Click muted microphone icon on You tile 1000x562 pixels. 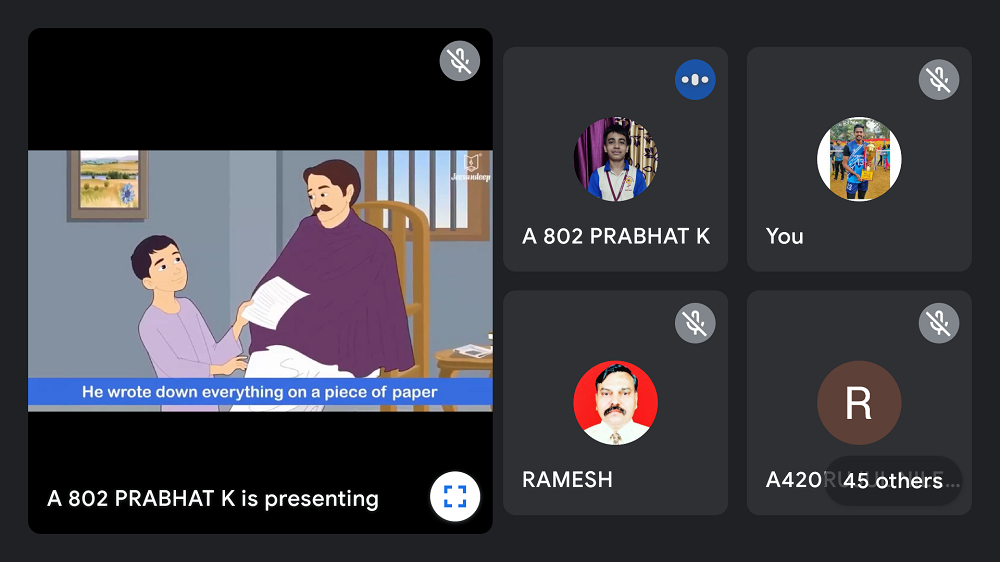(939, 80)
